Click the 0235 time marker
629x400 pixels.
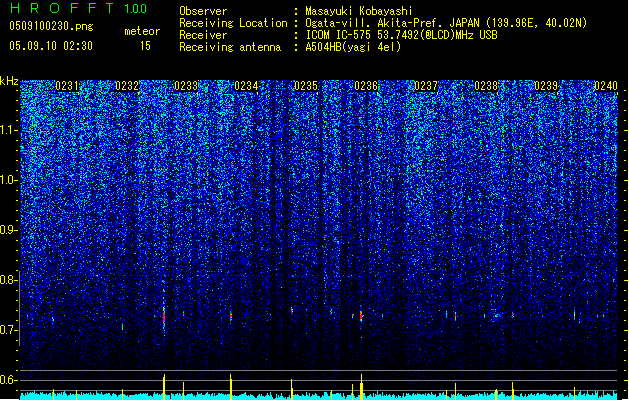[x=306, y=86]
